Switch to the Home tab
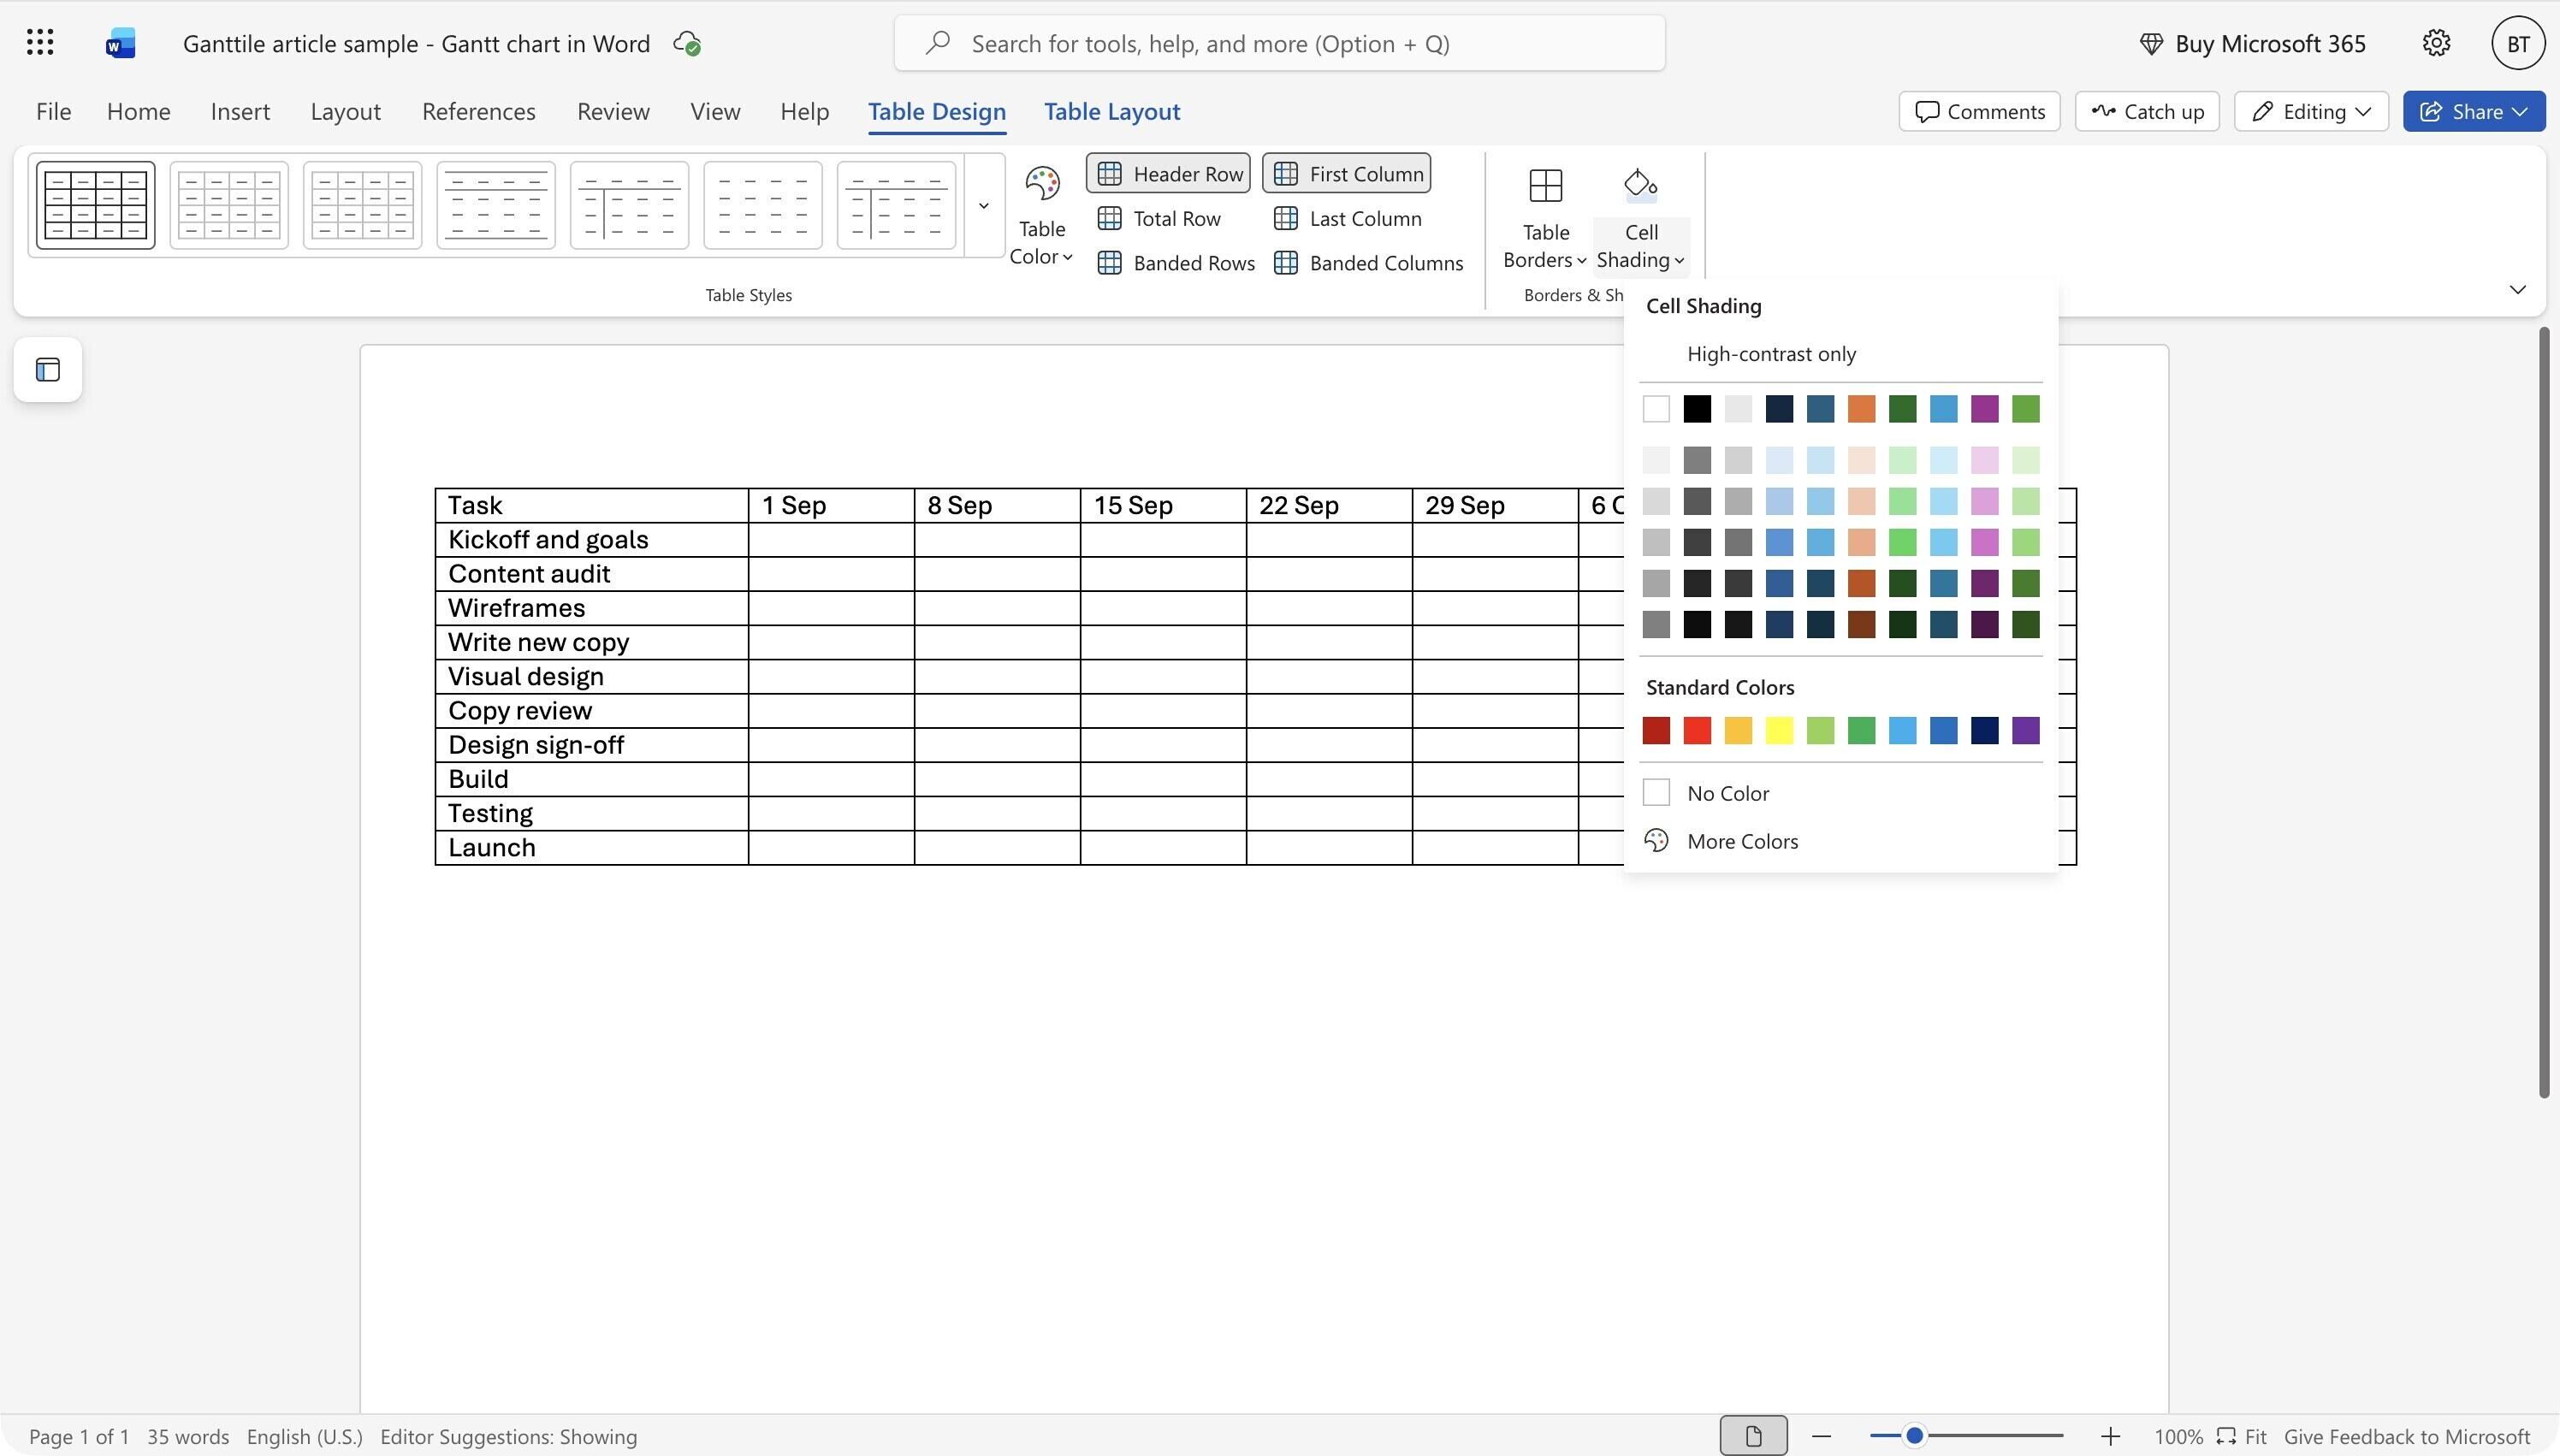Viewport: 2560px width, 1456px height. (x=138, y=111)
